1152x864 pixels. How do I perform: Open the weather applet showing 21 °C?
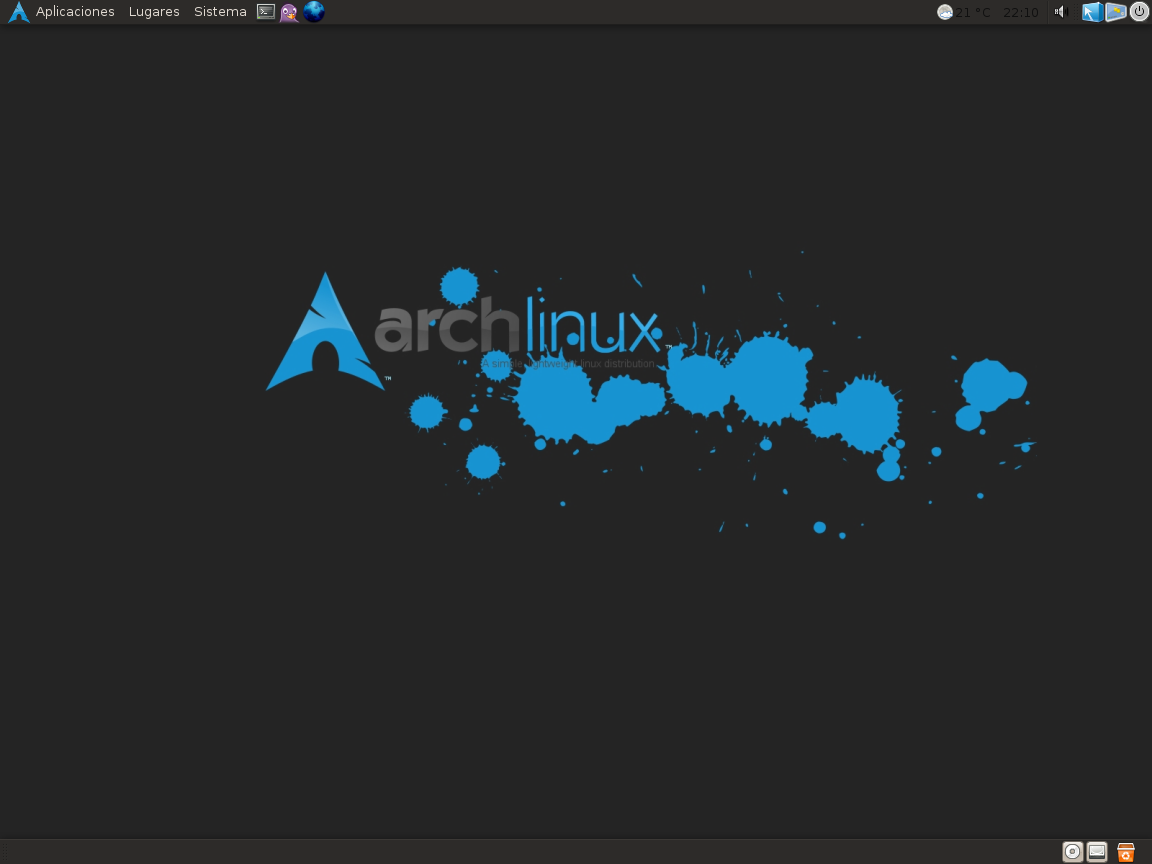click(x=964, y=12)
